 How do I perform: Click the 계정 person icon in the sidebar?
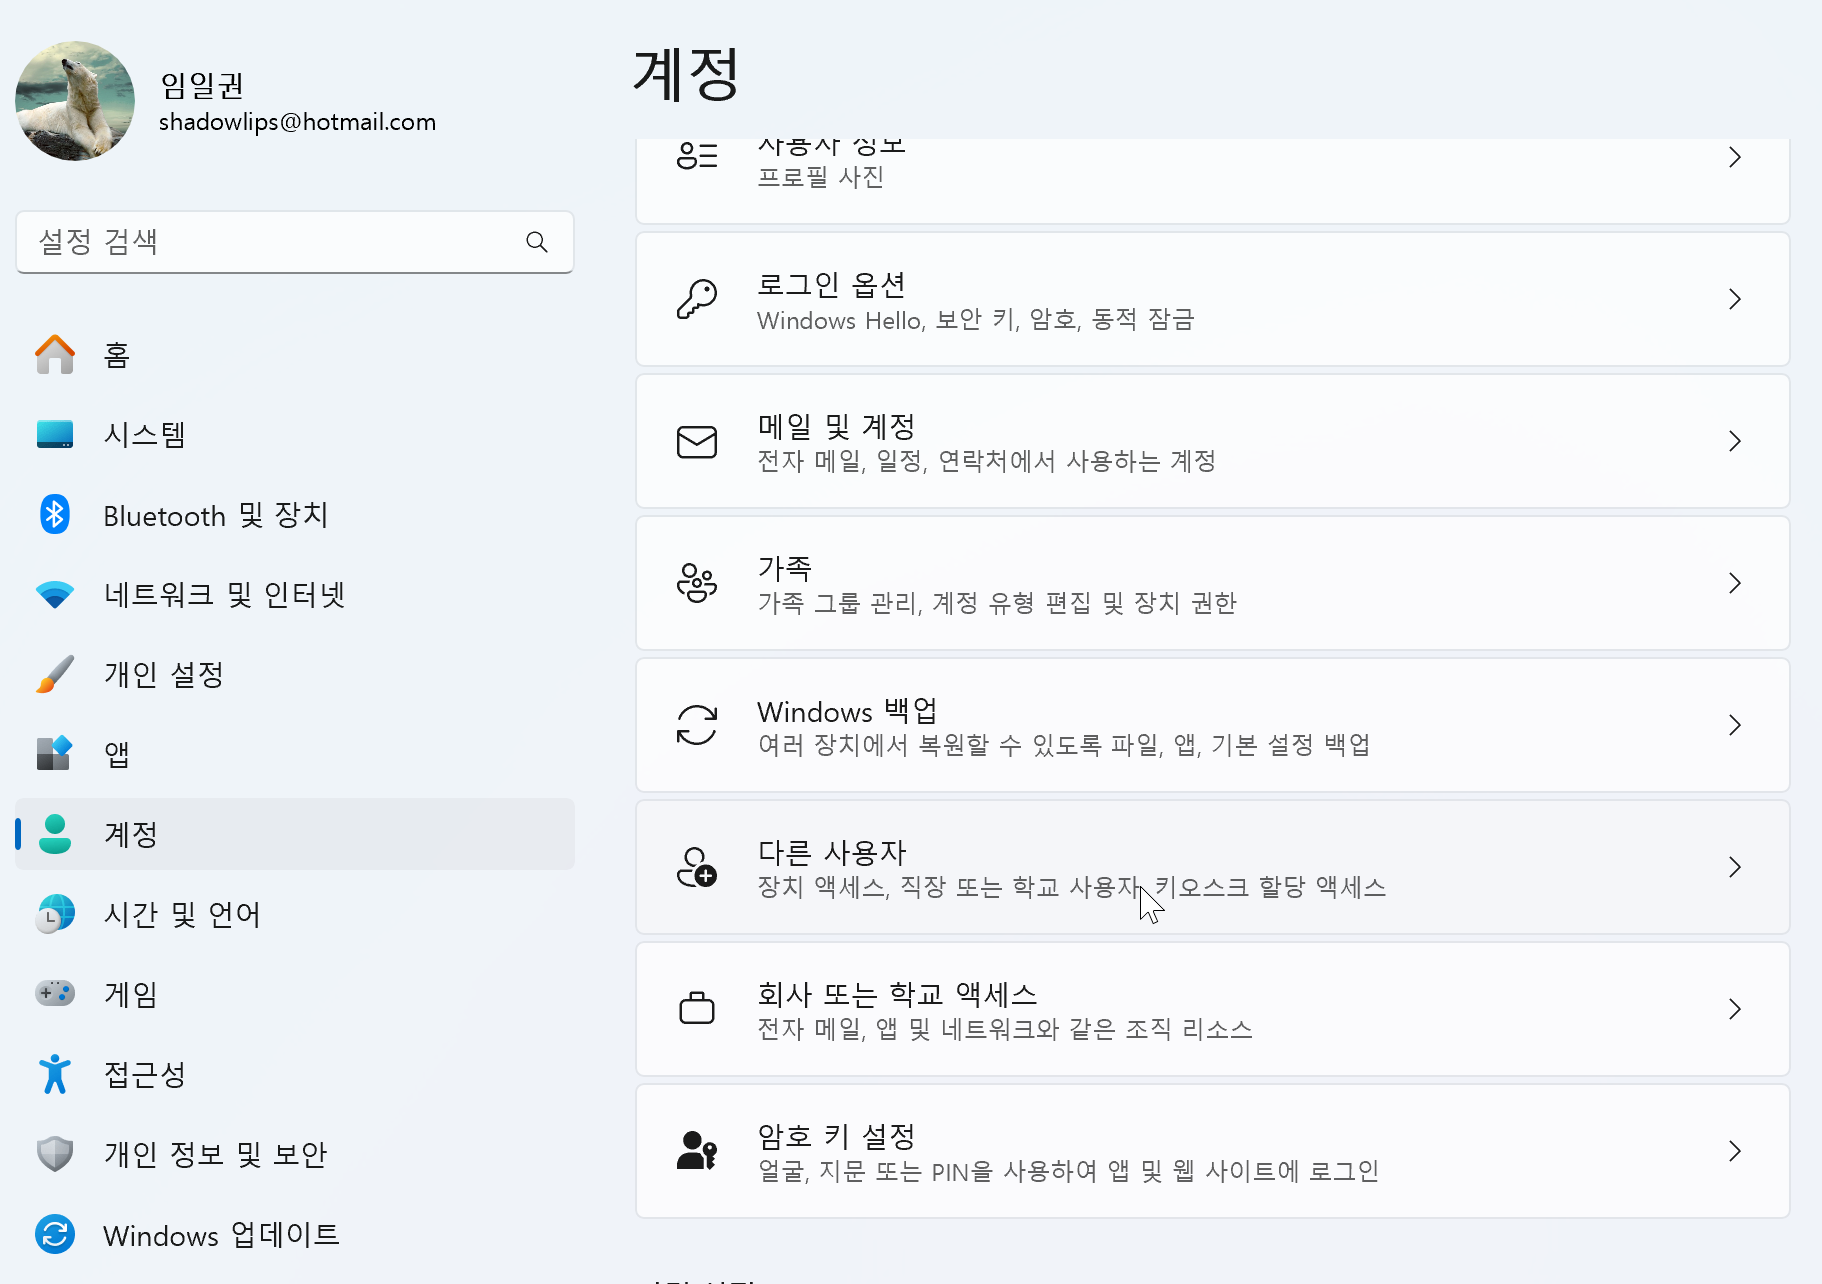55,834
